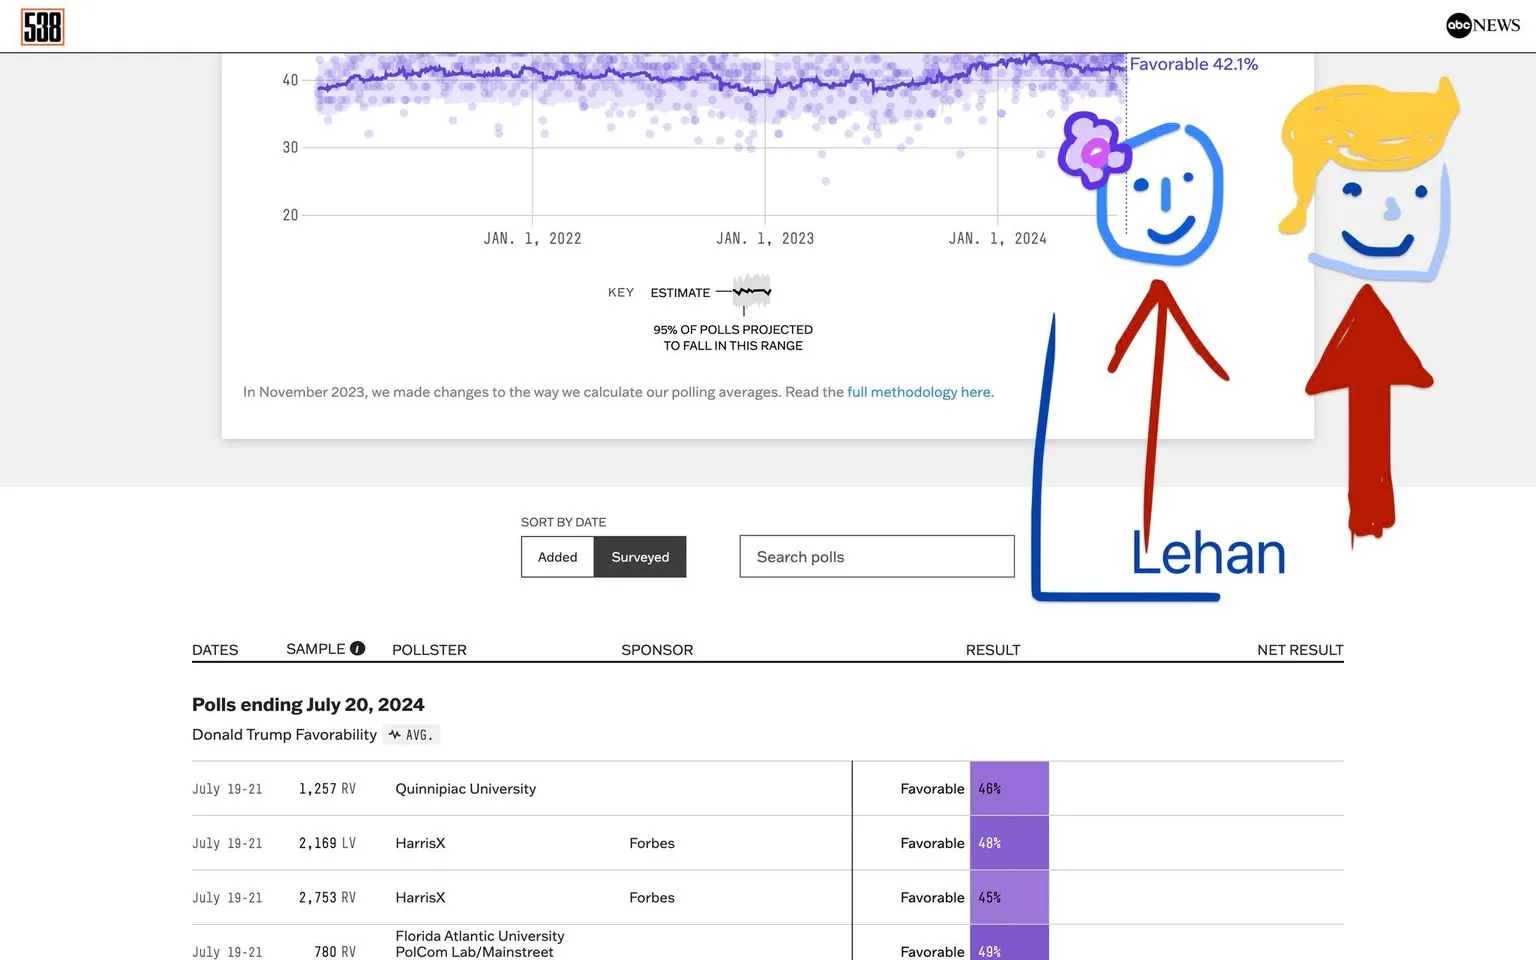Click the Forbes sponsor entry

(652, 843)
